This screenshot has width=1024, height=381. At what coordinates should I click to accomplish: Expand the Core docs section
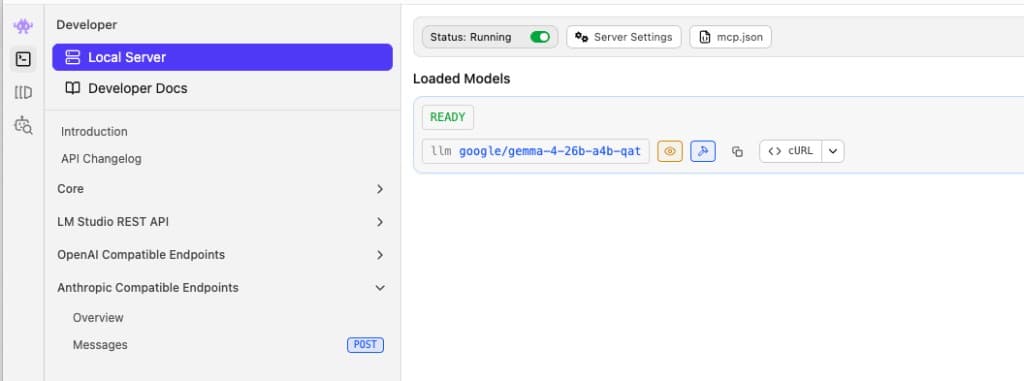click(221, 189)
